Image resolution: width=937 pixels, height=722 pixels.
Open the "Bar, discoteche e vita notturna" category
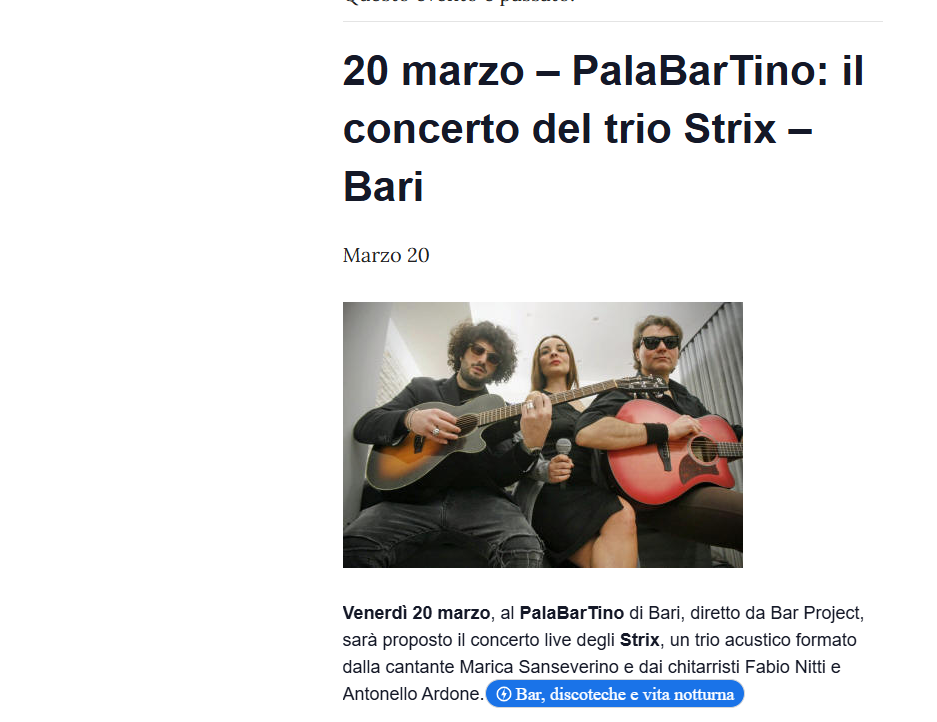coord(614,694)
